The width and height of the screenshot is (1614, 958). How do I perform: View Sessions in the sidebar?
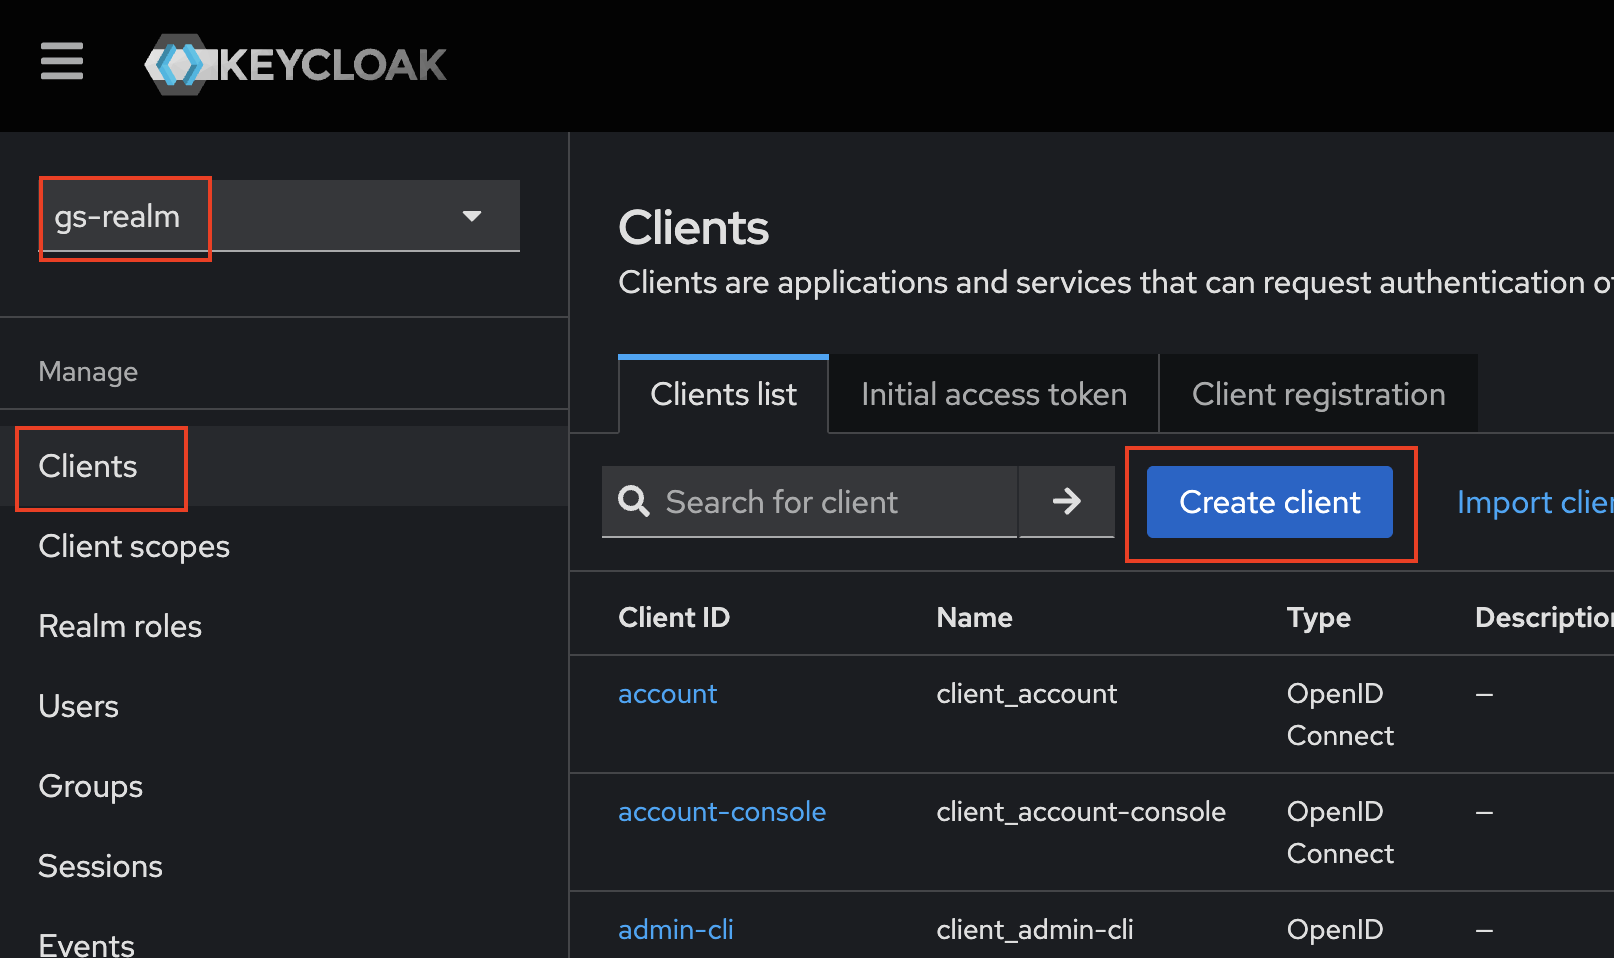(100, 867)
